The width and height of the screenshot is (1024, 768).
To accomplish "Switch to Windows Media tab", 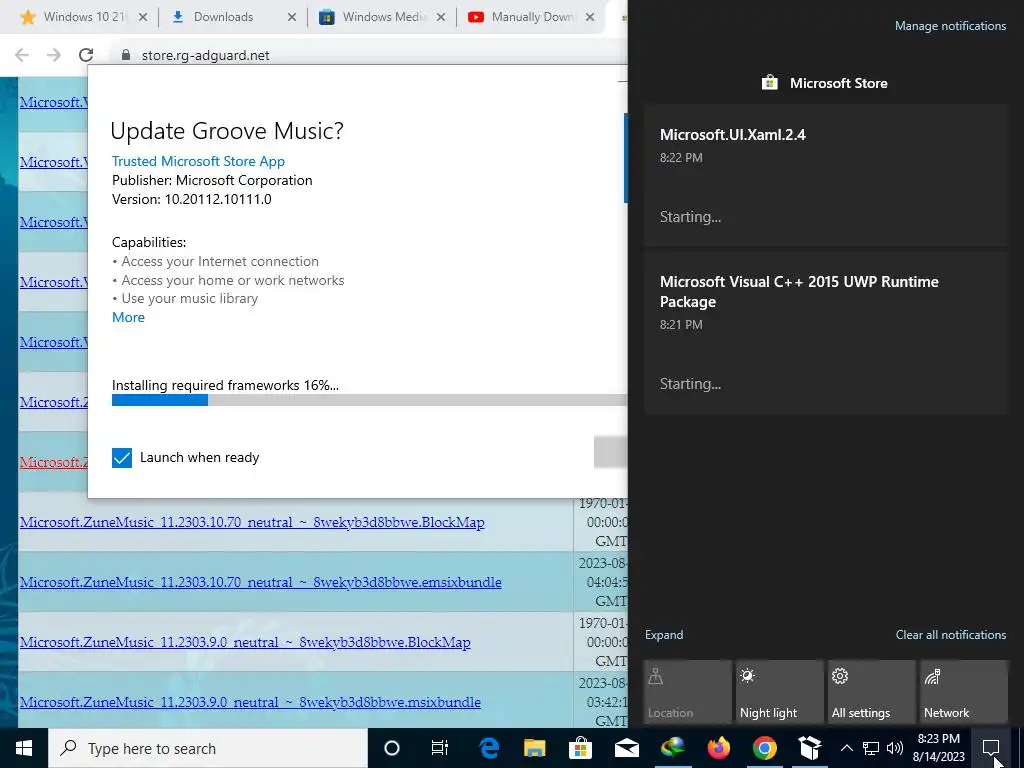I will 384,17.
